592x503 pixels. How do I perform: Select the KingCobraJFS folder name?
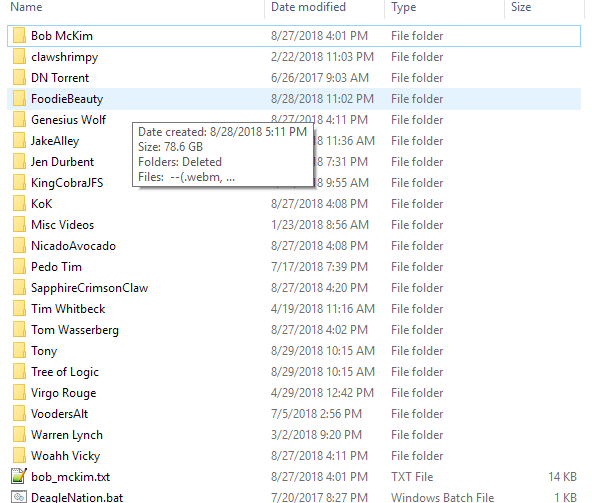pyautogui.click(x=67, y=183)
